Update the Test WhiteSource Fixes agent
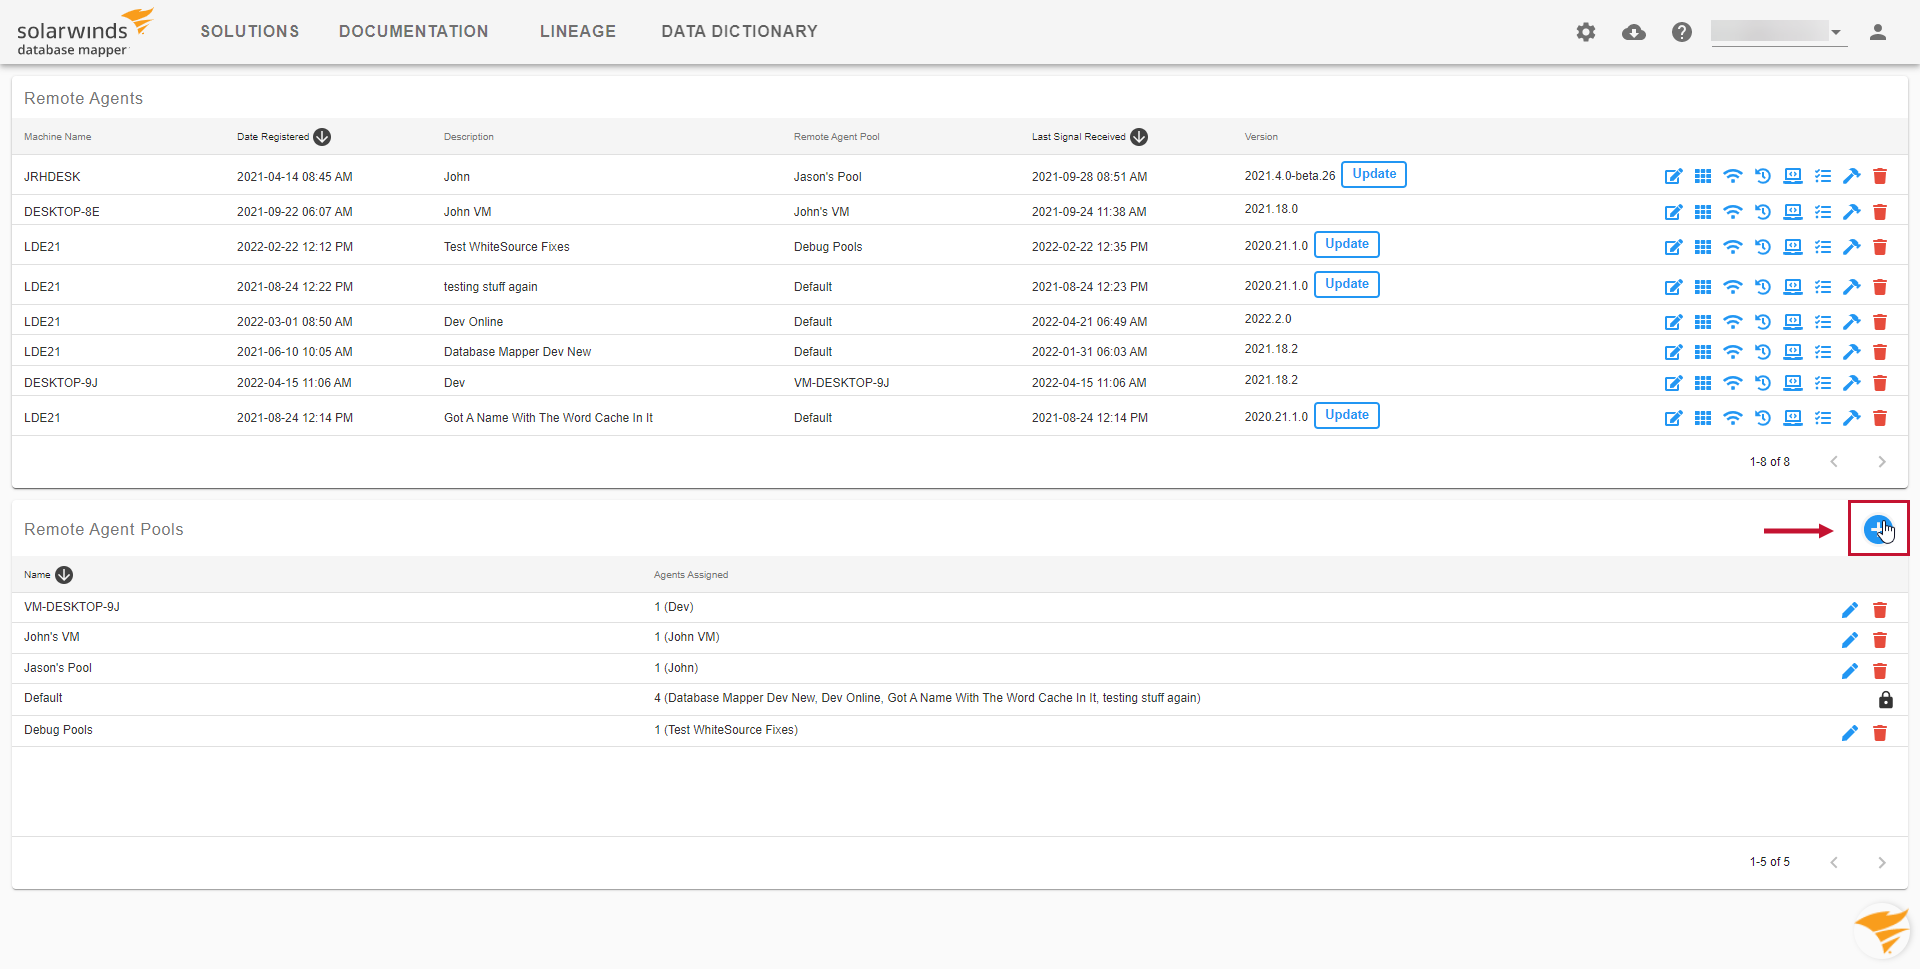The width and height of the screenshot is (1920, 969). [1347, 244]
